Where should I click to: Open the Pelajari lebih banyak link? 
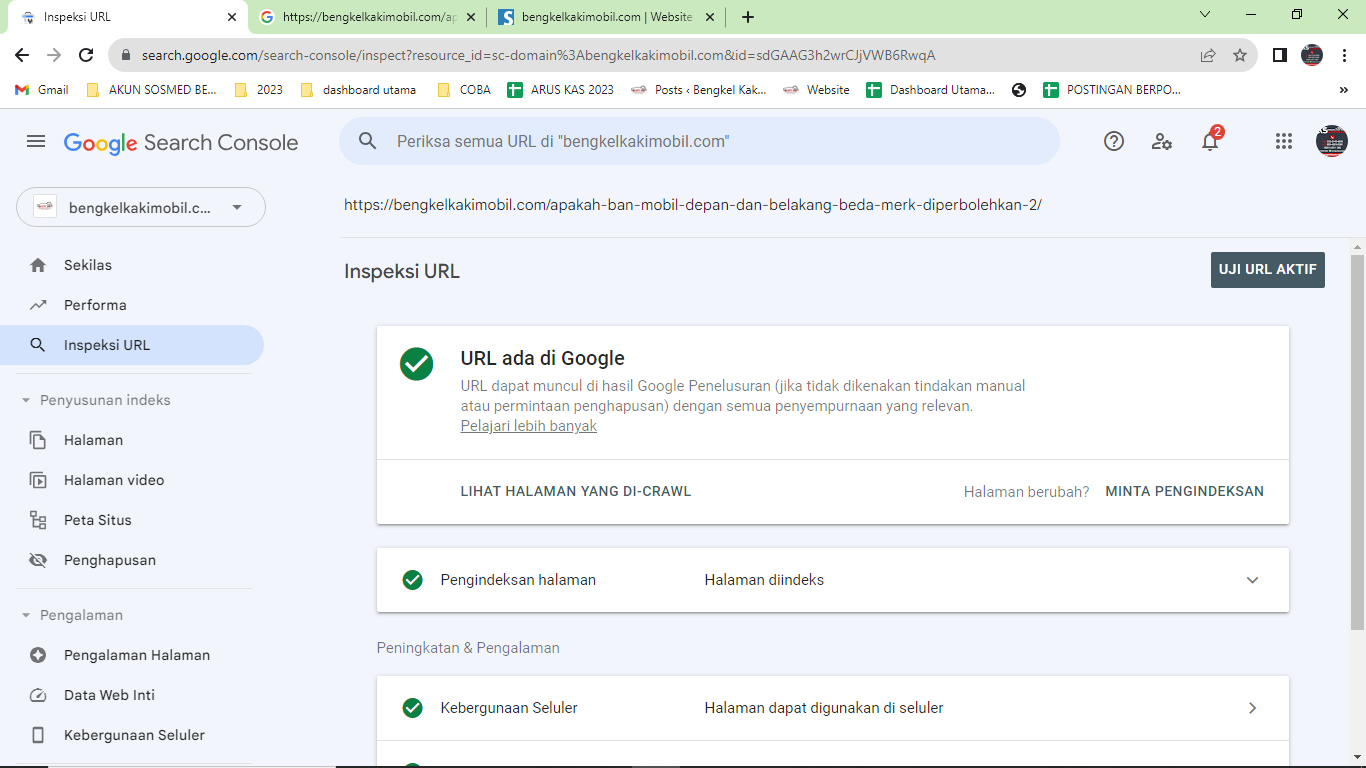528,426
